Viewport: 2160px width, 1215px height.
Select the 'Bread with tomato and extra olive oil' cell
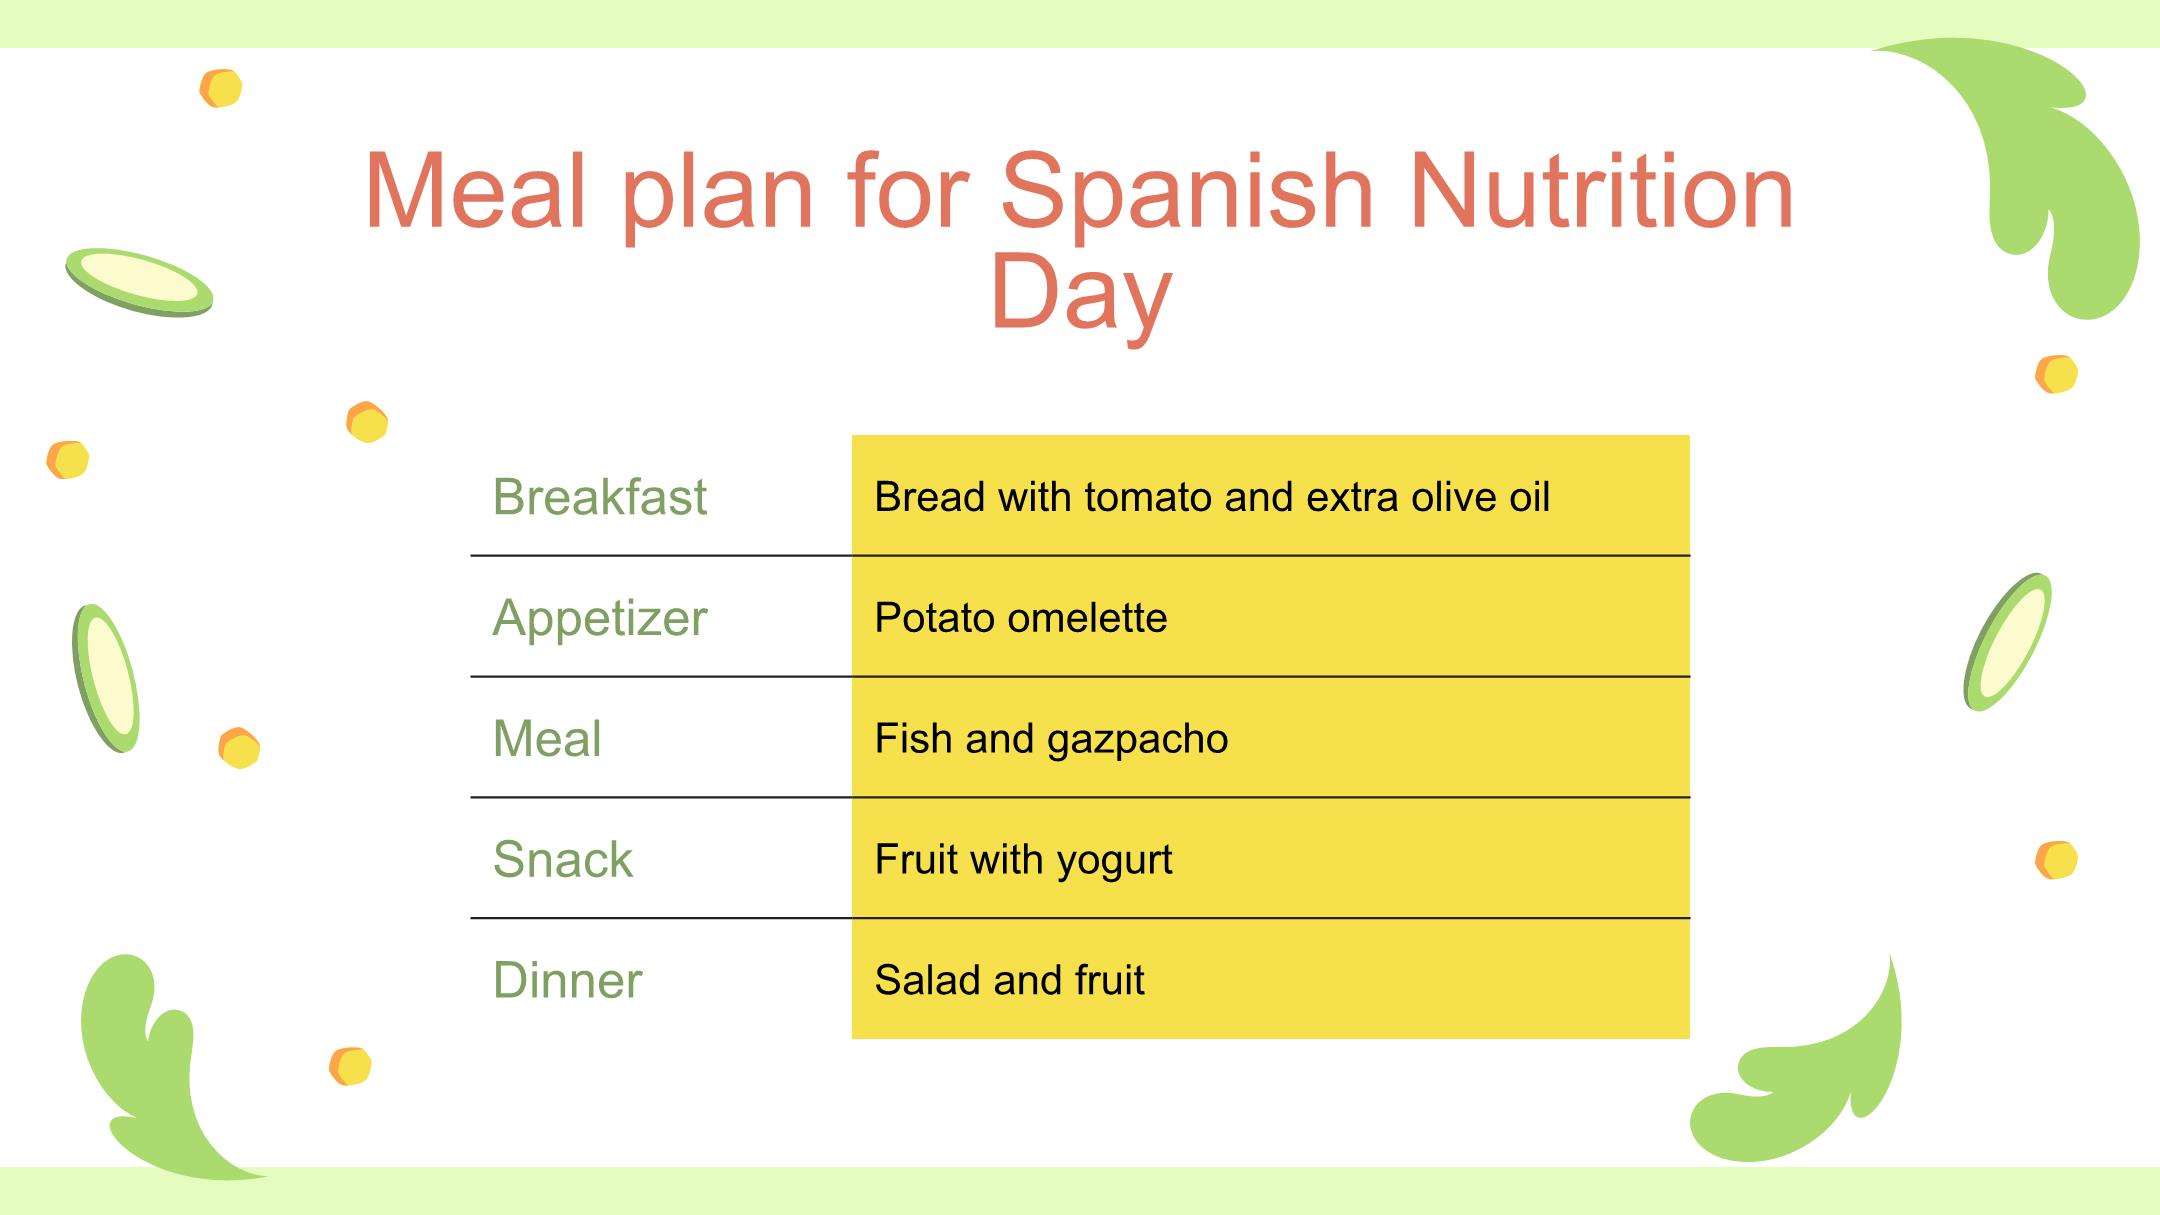1270,495
